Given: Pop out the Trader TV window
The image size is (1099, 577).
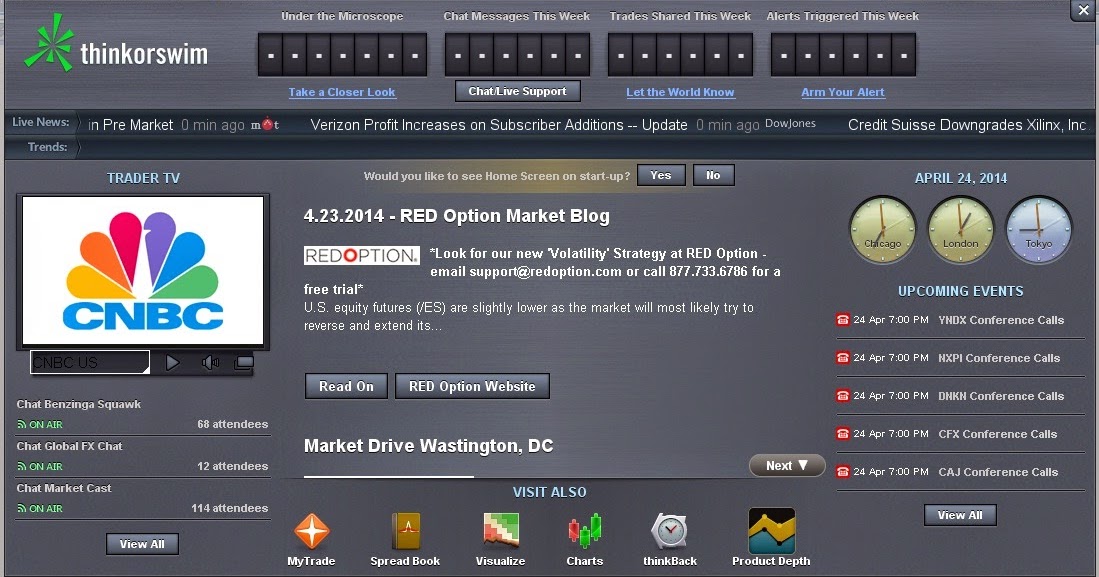Looking at the screenshot, I should point(243,362).
